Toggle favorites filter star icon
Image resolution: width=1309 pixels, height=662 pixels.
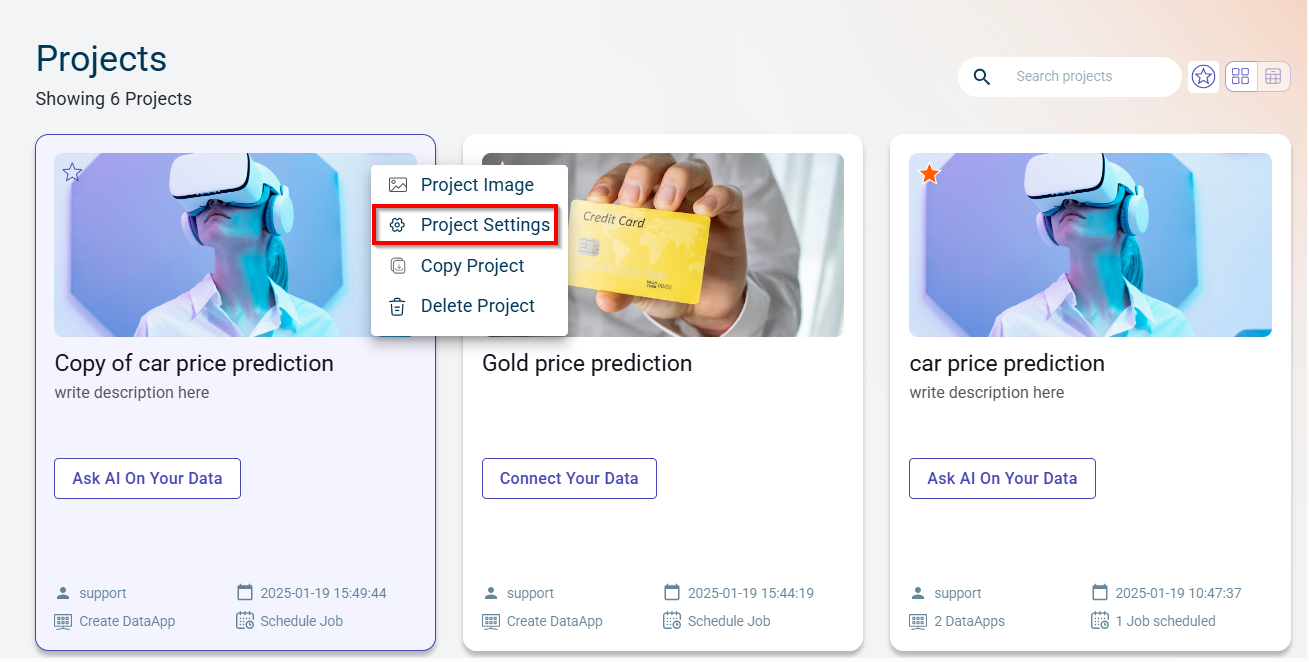click(1203, 77)
